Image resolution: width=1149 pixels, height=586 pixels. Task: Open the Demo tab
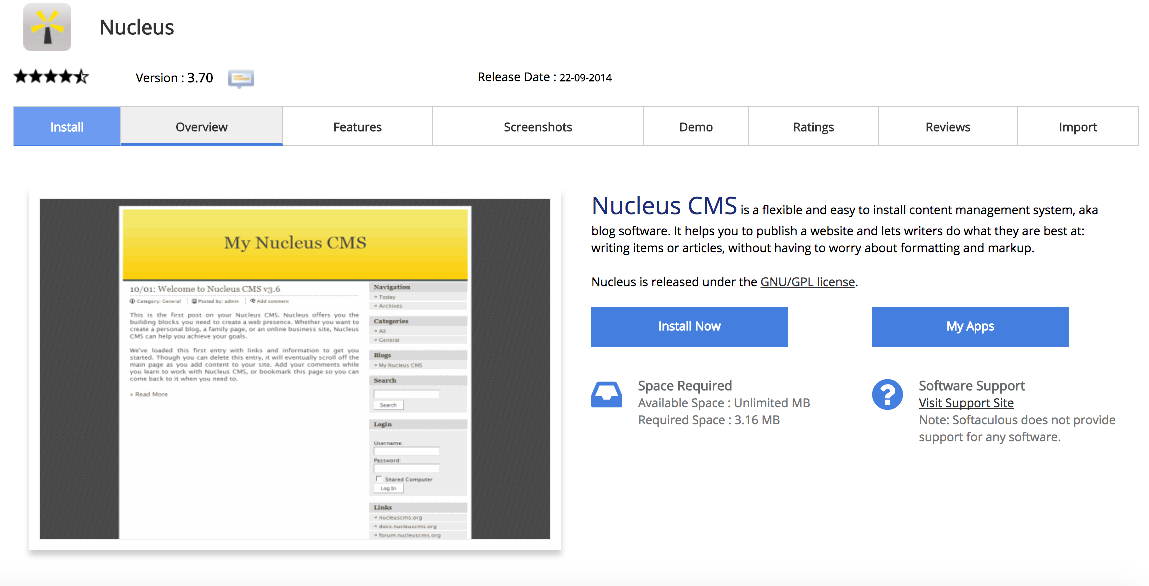coord(696,127)
